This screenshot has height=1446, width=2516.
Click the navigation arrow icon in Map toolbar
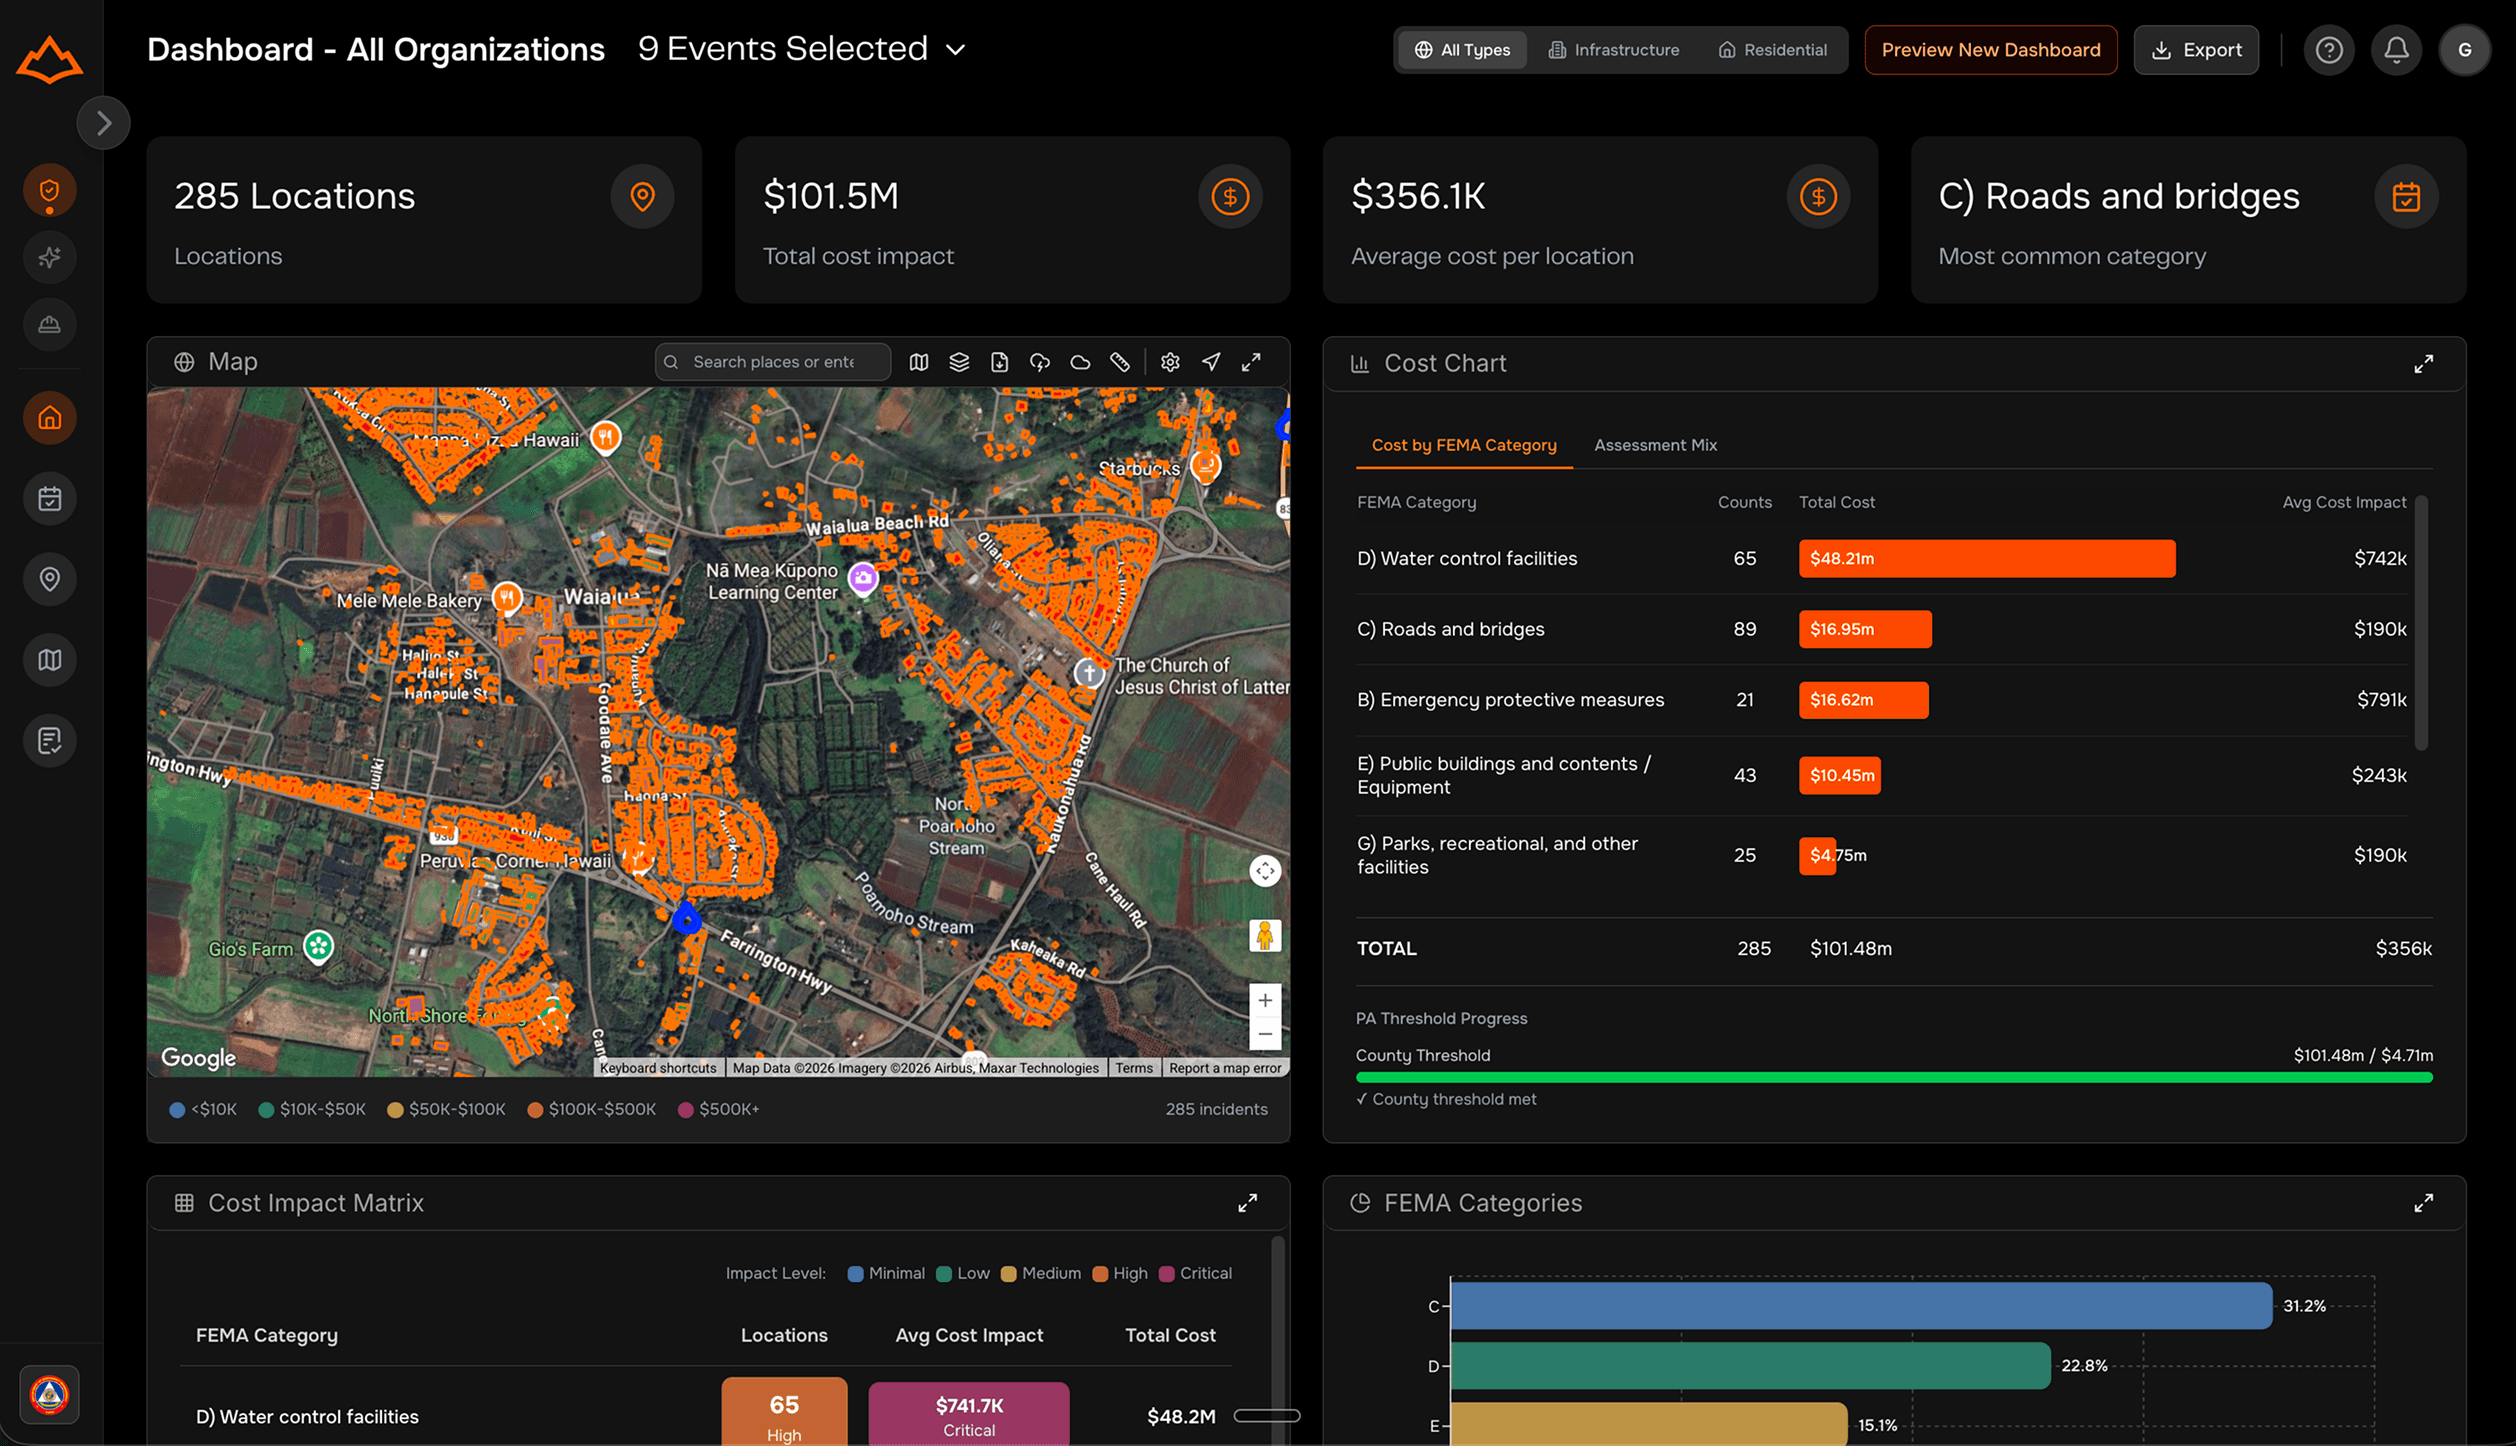(1211, 362)
